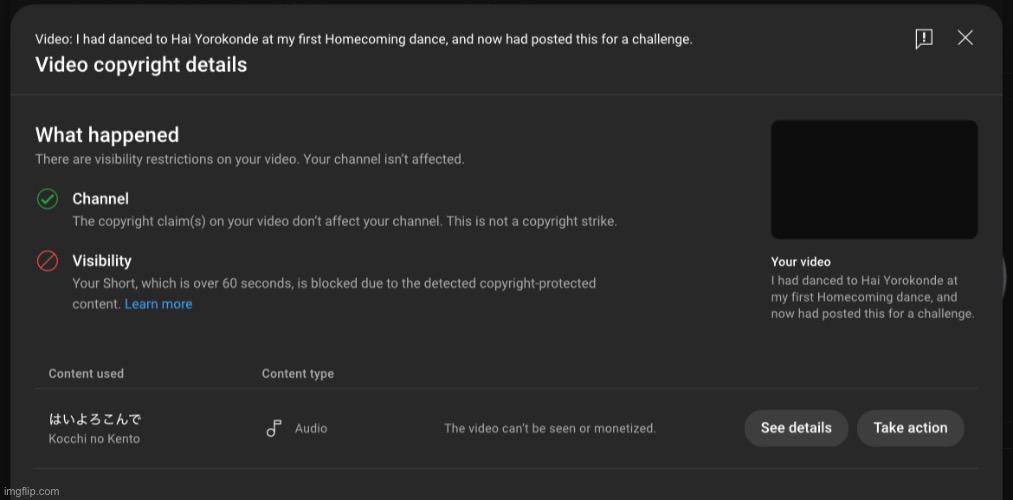Click the green Channel checkmark icon
This screenshot has width=1013, height=500.
(47, 199)
